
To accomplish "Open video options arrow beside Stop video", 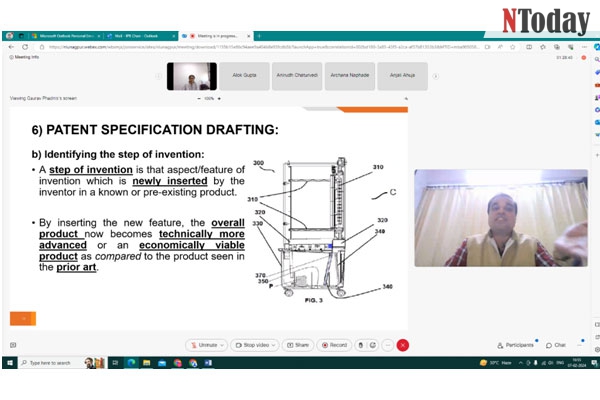I will click(x=274, y=345).
